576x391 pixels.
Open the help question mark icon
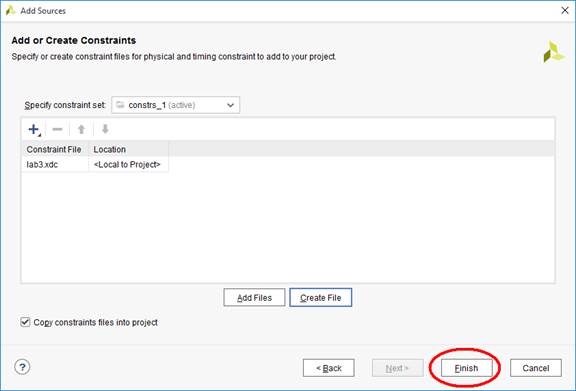coord(22,367)
